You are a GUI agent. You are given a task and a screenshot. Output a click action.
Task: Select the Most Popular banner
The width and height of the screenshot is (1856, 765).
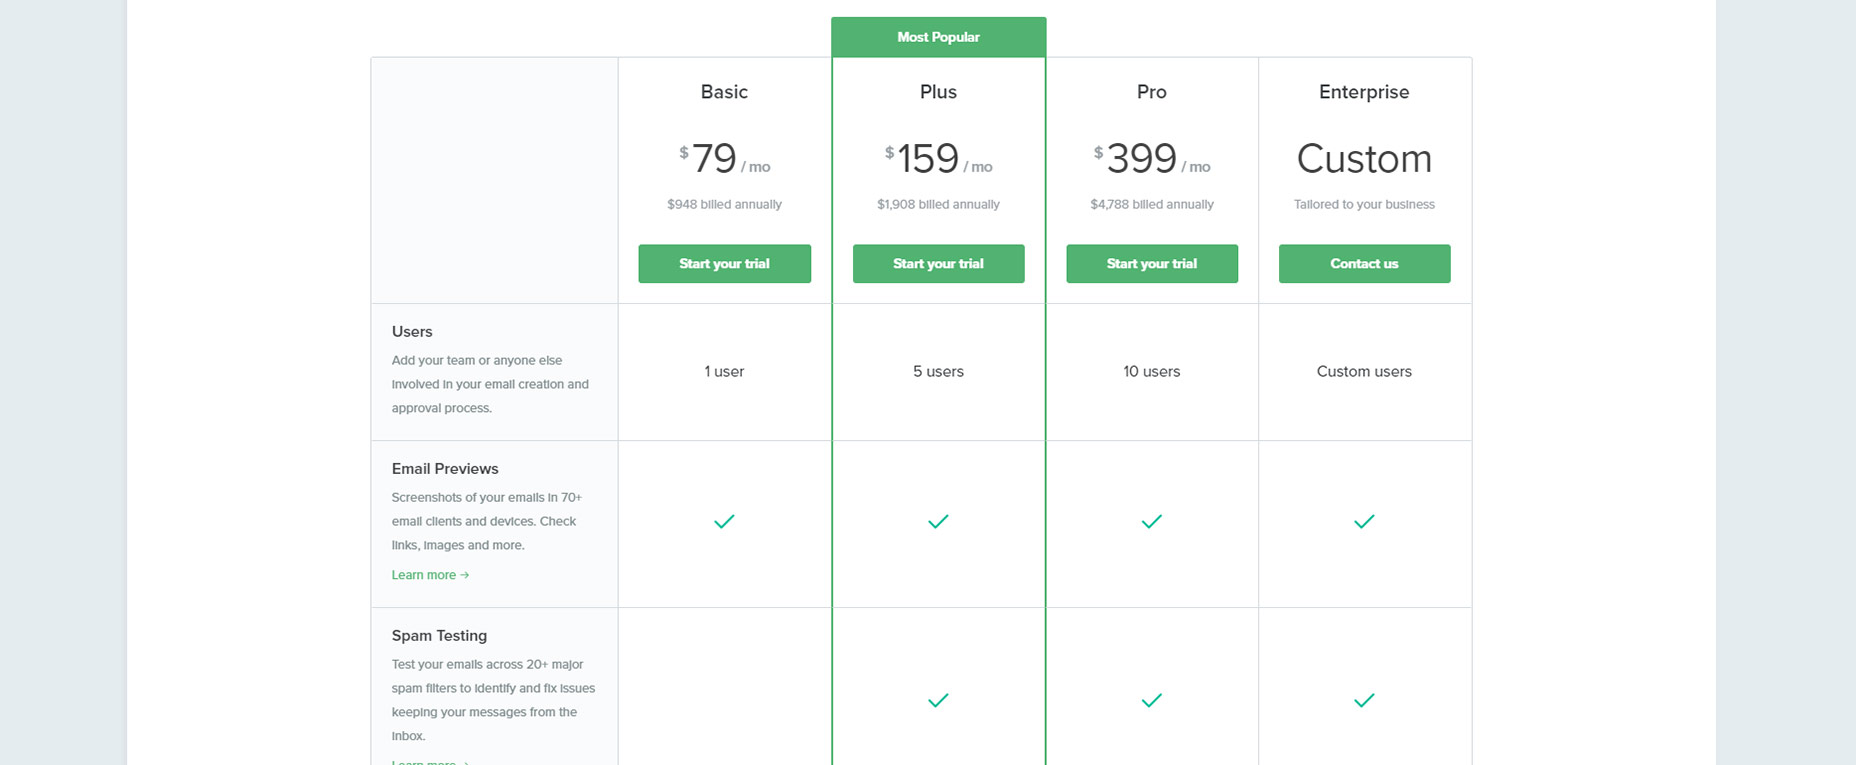point(938,37)
